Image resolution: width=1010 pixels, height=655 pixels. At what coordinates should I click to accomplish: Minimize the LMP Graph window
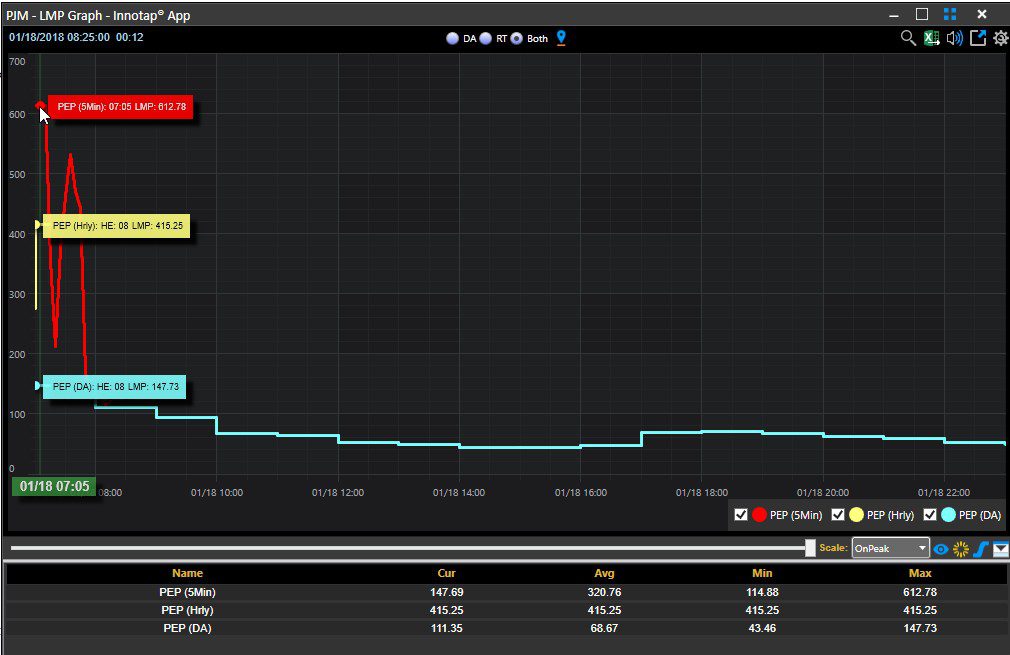click(893, 15)
